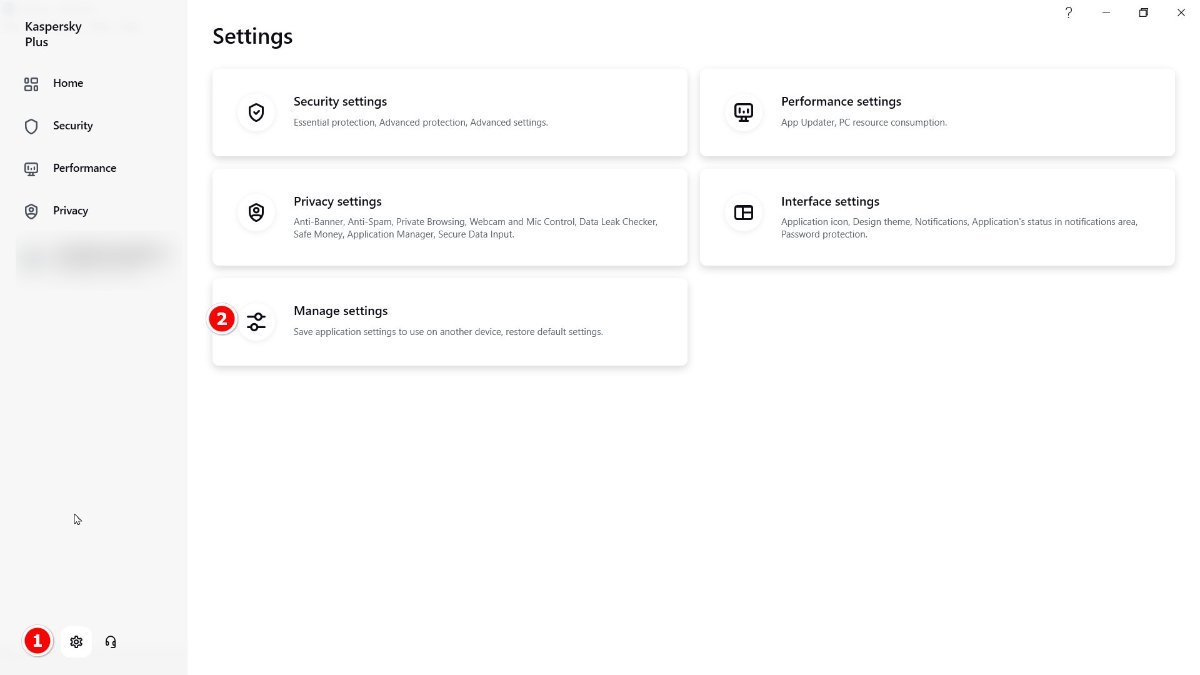This screenshot has width=1200, height=675.
Task: Click the Privacy settings shield-person icon
Action: (x=256, y=212)
